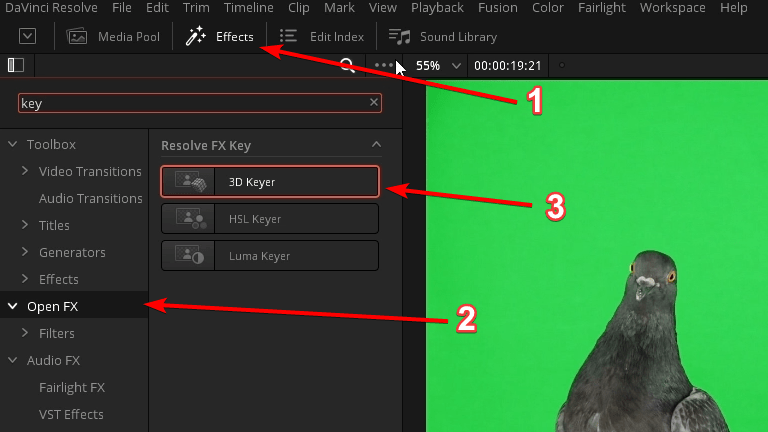Select the Open FX label
This screenshot has height=432, width=768.
click(x=52, y=307)
